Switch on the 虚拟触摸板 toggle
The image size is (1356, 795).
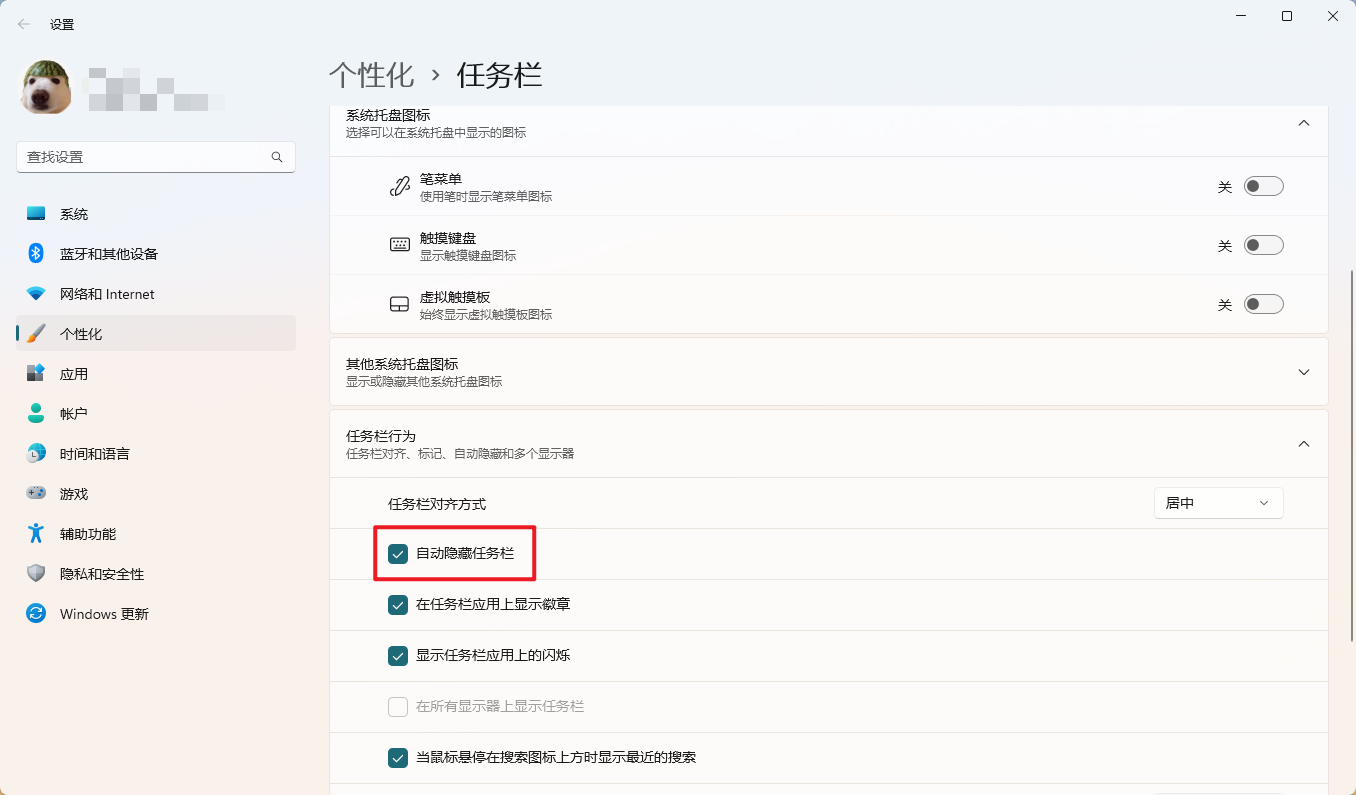(x=1263, y=304)
